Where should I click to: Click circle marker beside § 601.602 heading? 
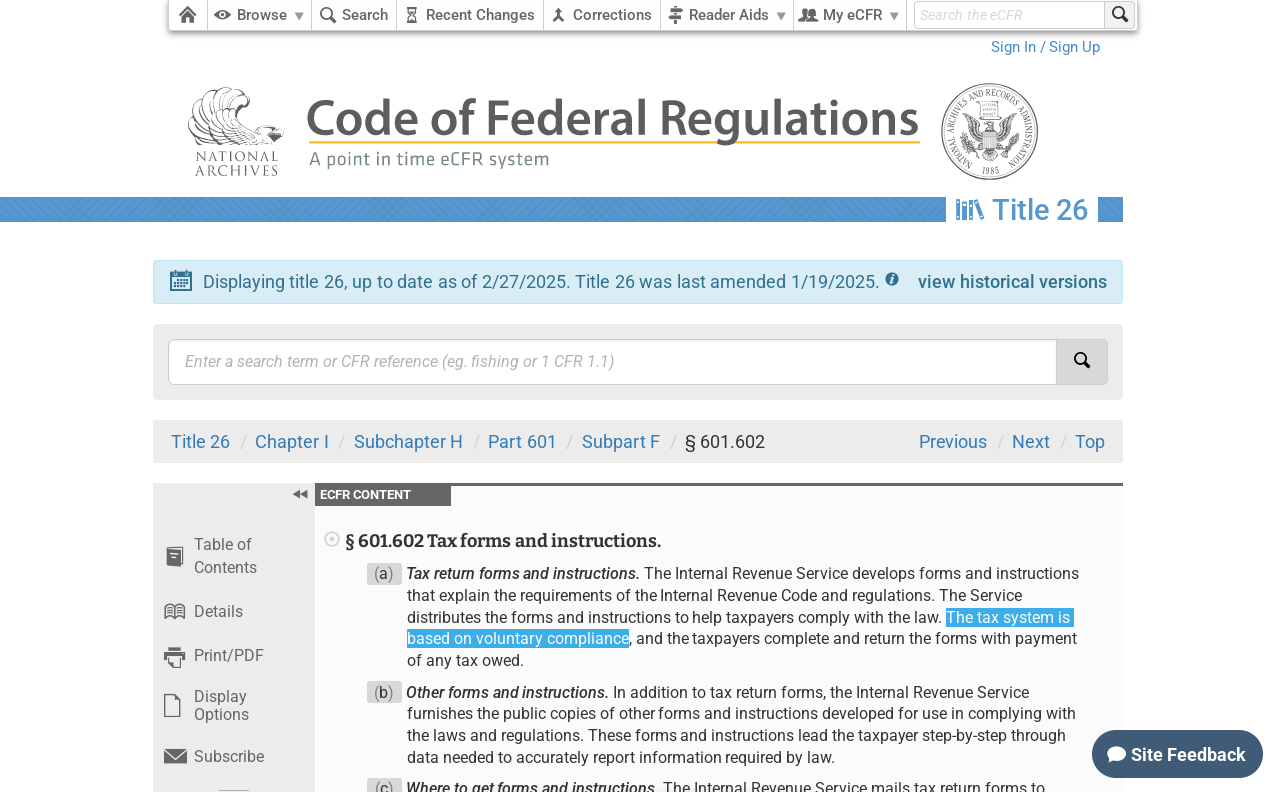332,539
